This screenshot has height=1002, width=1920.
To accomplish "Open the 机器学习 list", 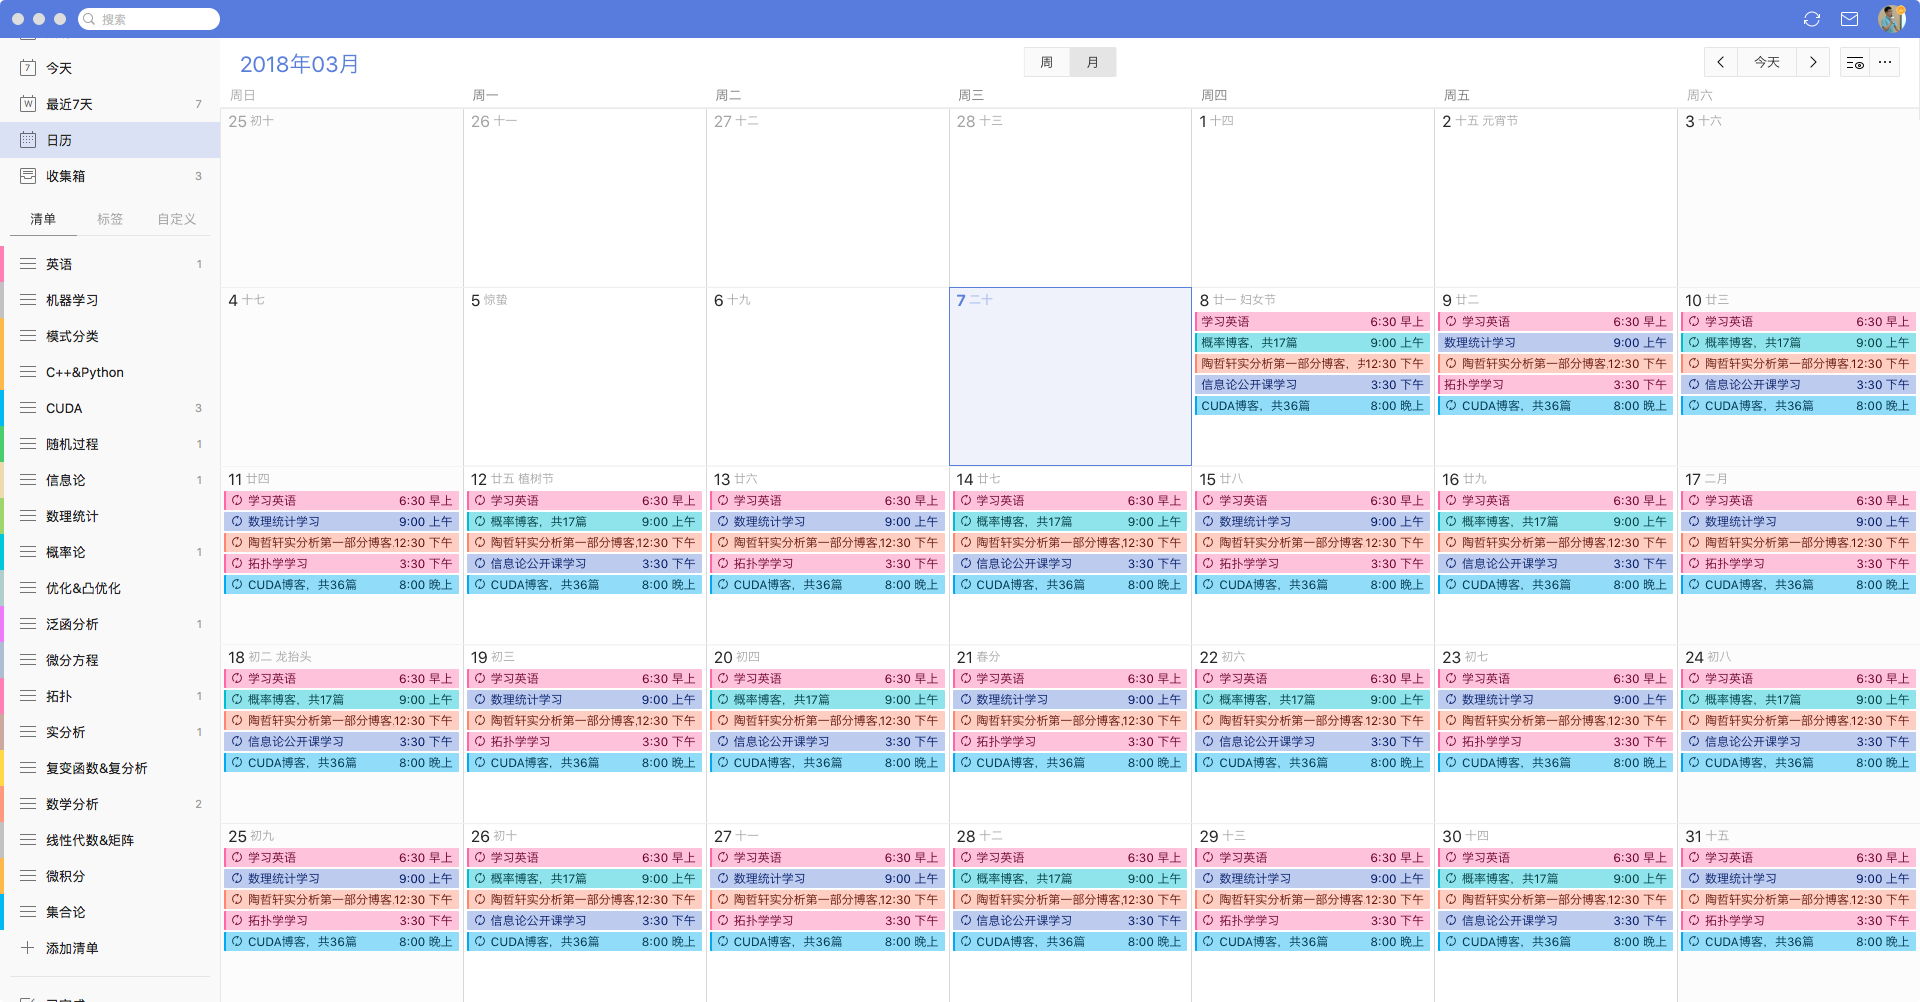I will pyautogui.click(x=72, y=300).
